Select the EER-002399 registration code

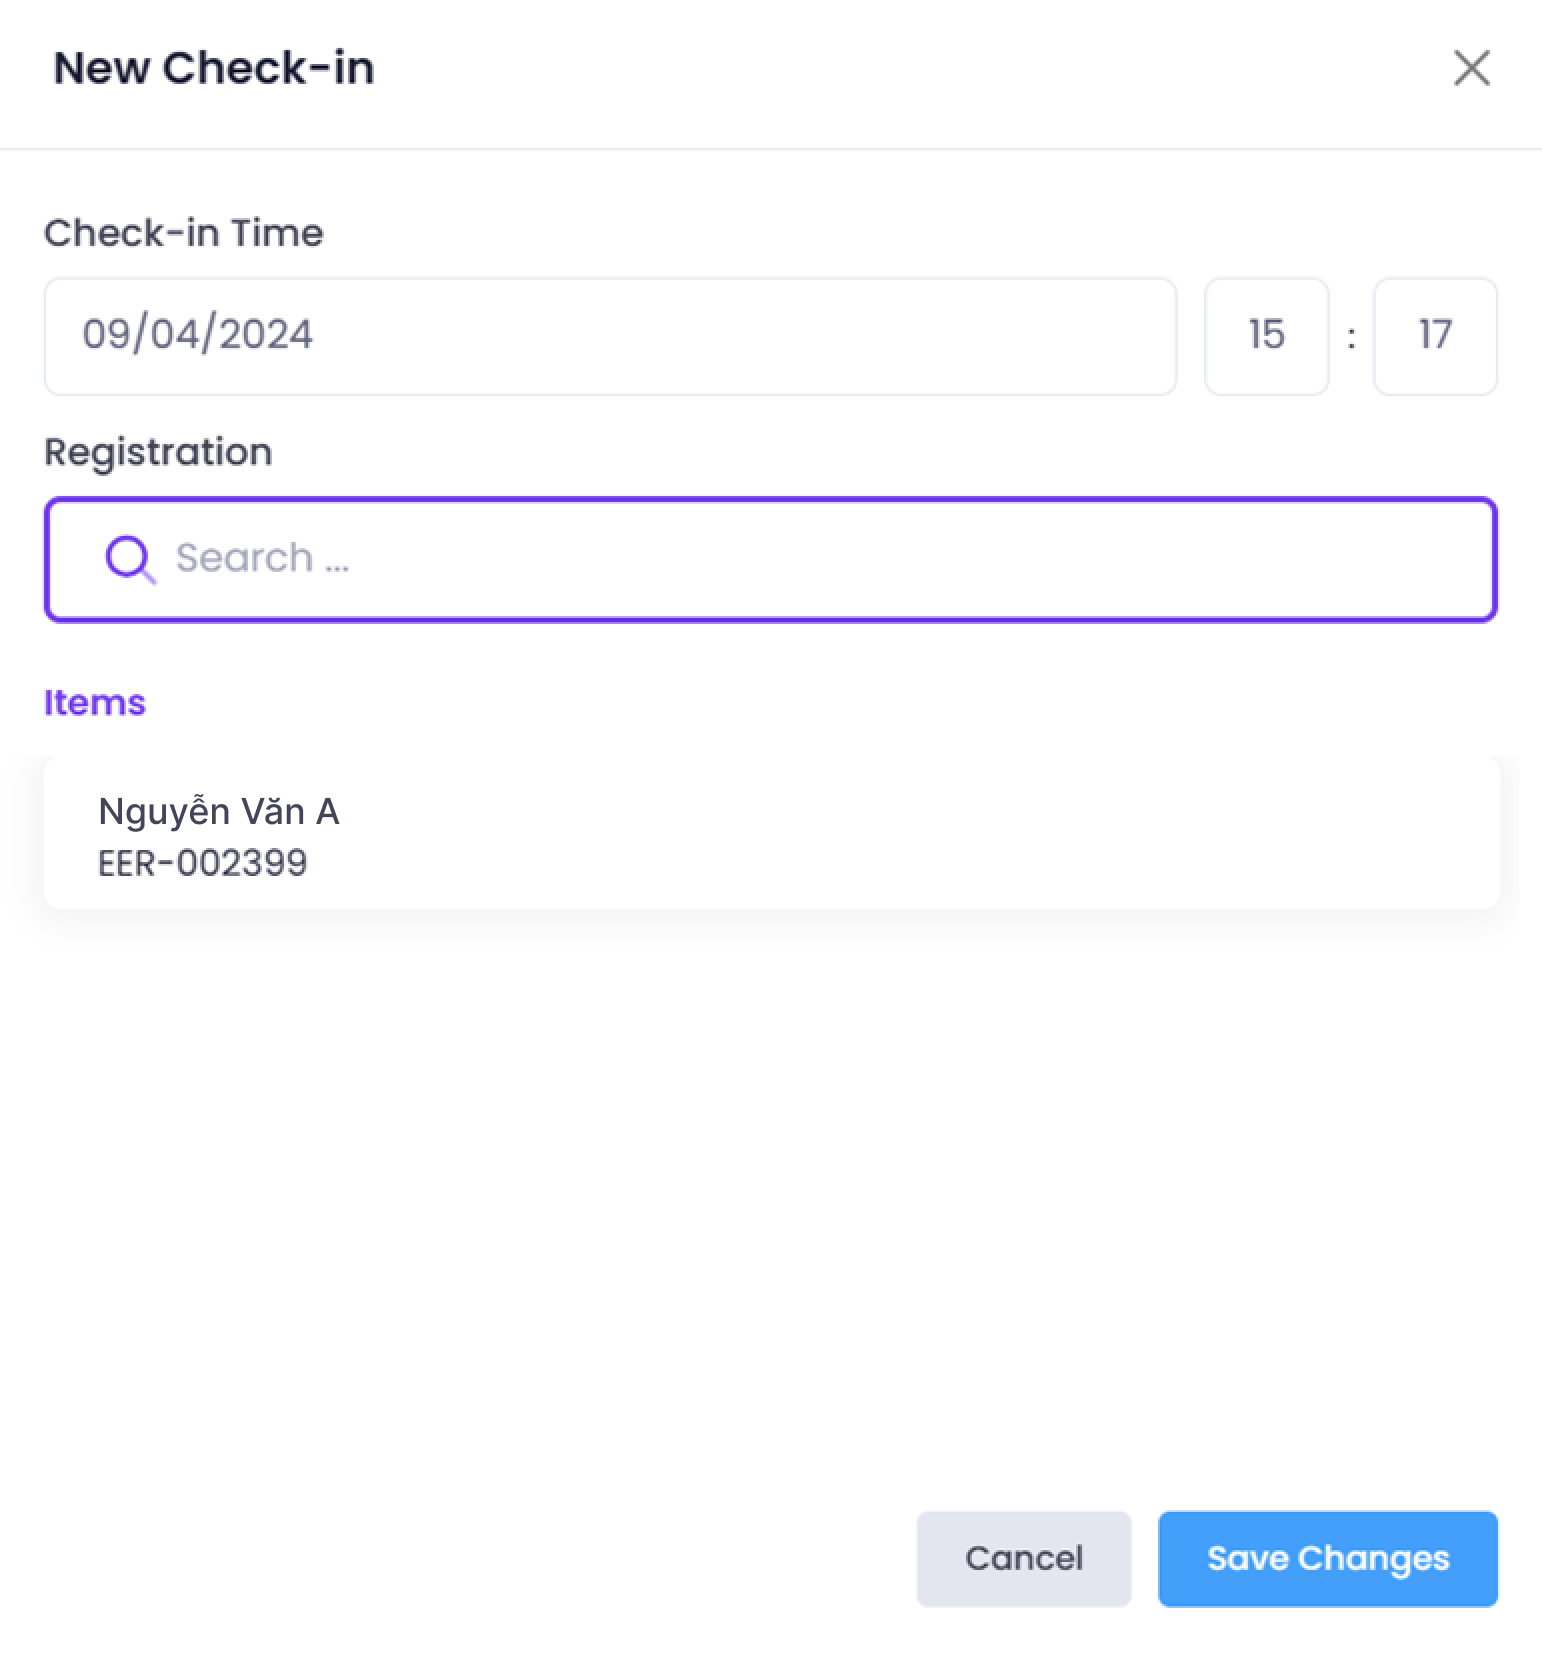[203, 863]
